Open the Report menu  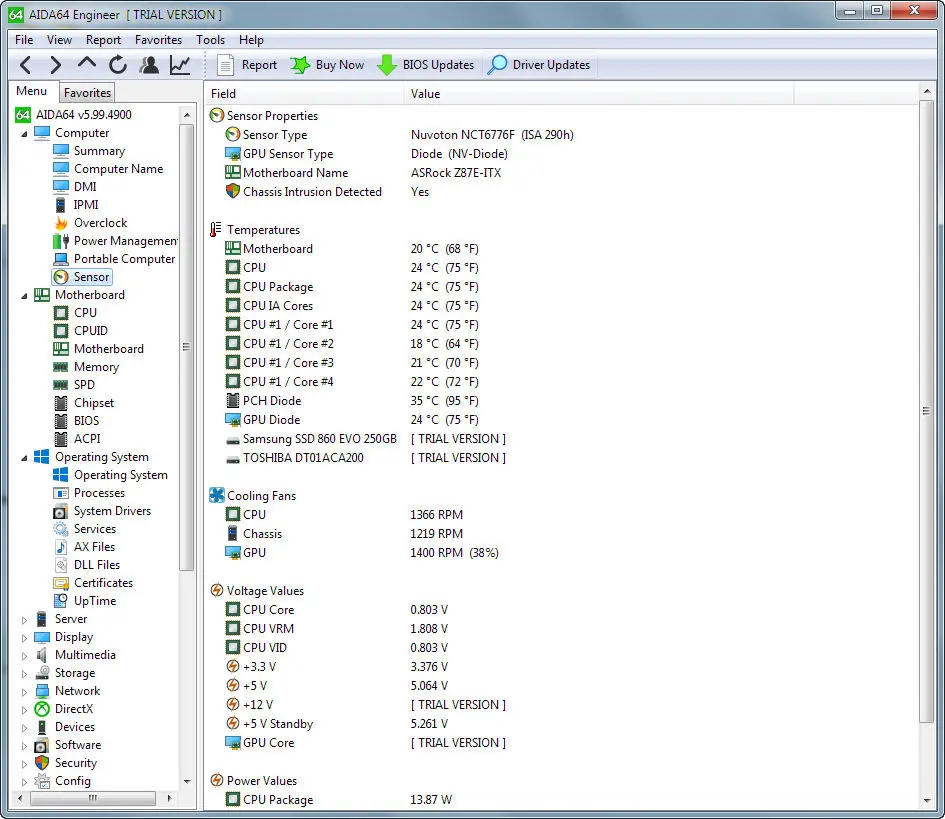click(103, 40)
